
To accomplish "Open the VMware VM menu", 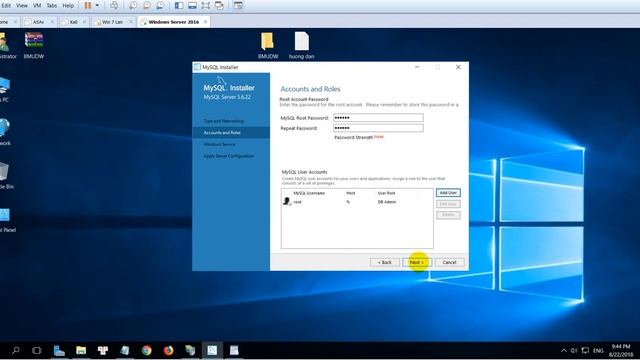I will (37, 5).
